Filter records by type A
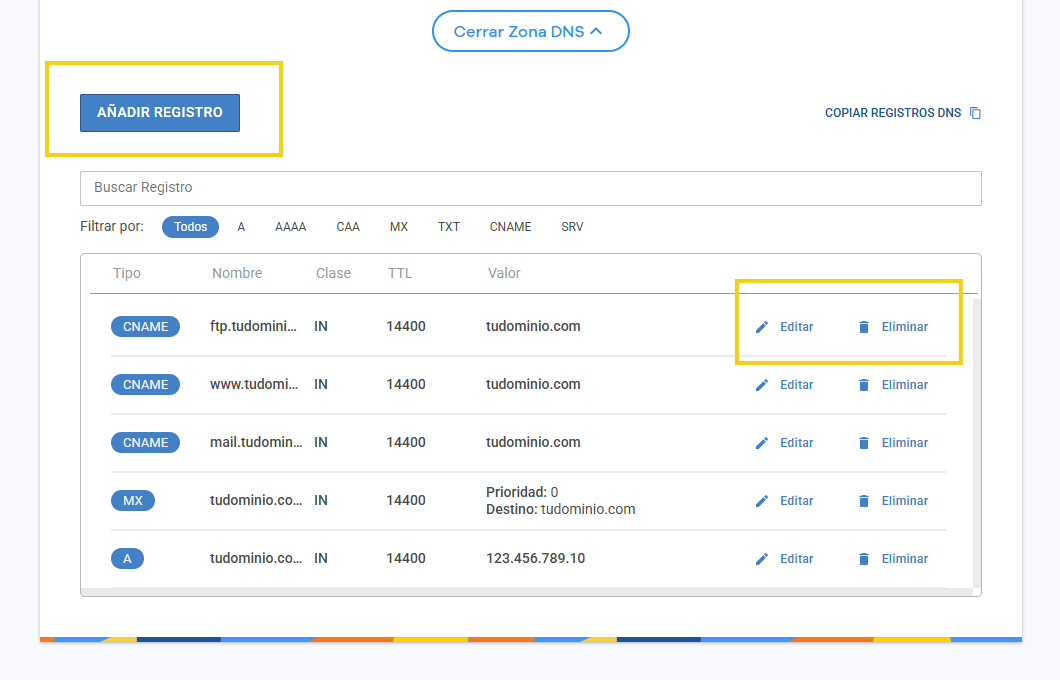1060x680 pixels. coord(241,227)
